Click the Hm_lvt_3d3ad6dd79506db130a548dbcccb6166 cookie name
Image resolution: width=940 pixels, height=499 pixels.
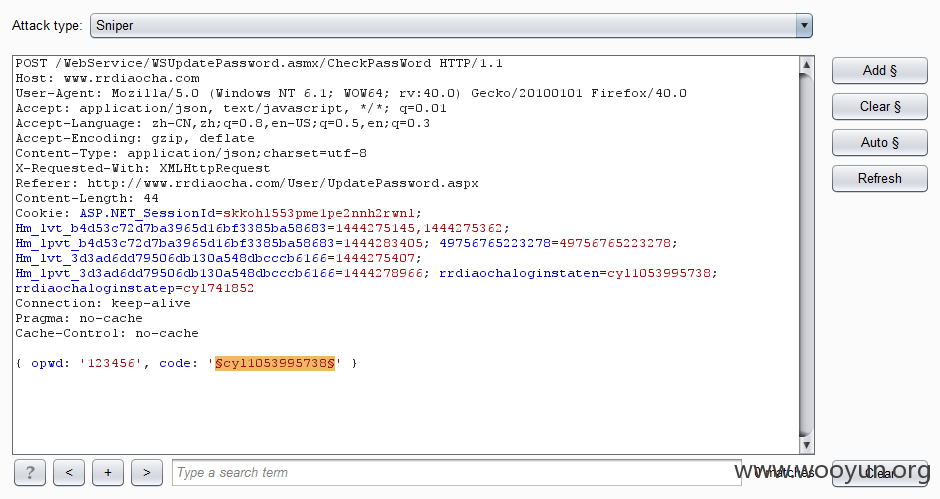pyautogui.click(x=171, y=258)
